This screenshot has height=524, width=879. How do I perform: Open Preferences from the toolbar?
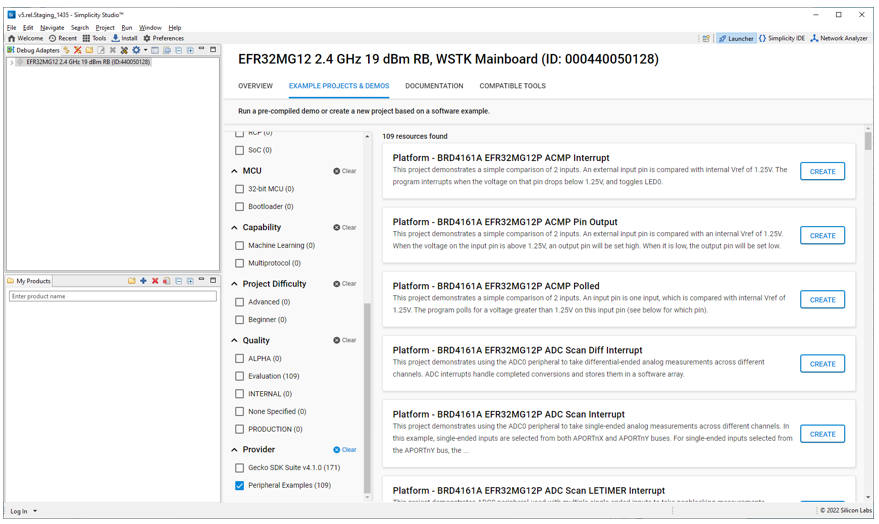(x=163, y=38)
